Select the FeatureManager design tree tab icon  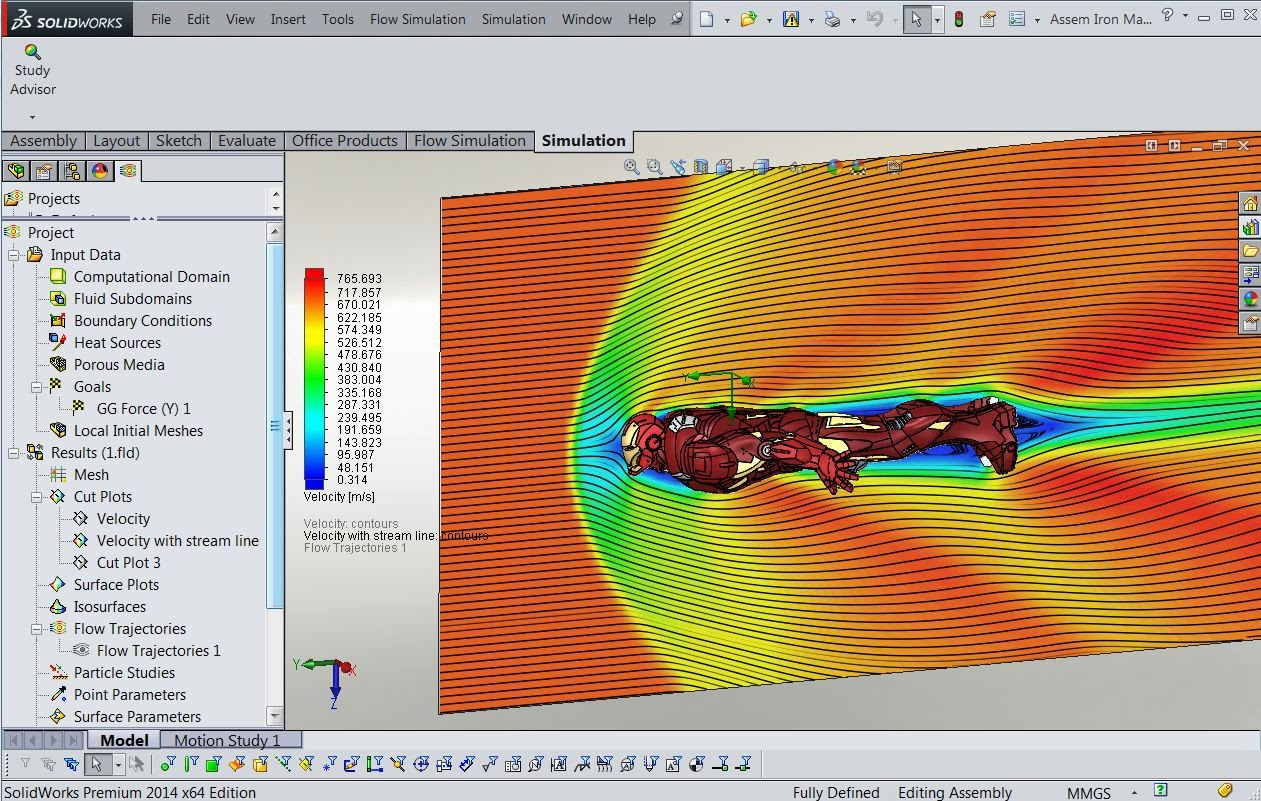click(16, 170)
